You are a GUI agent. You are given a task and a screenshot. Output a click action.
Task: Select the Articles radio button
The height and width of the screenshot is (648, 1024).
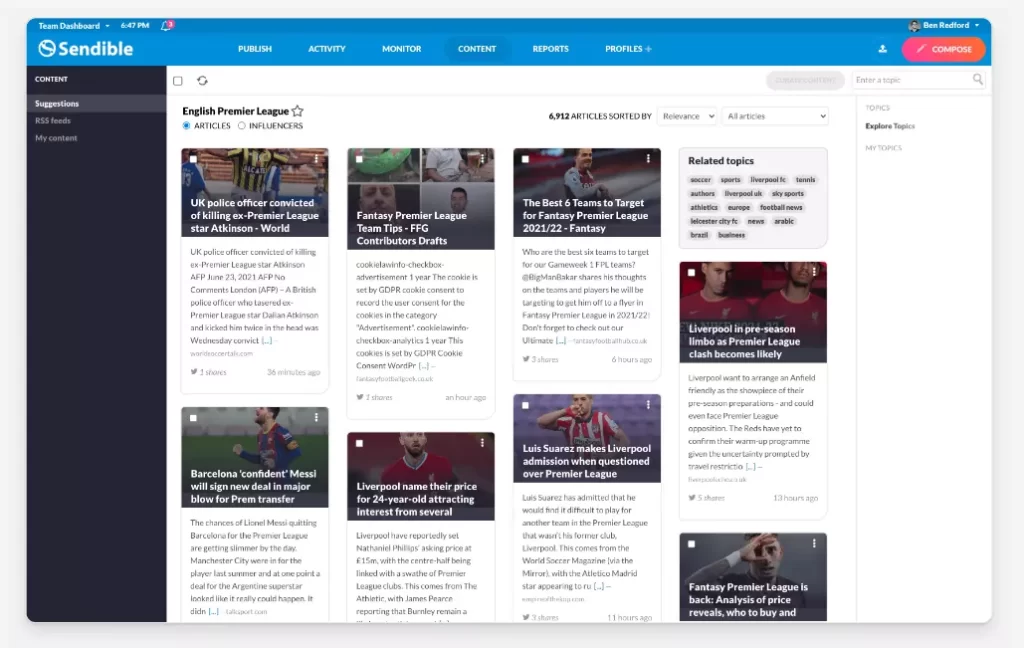click(x=187, y=125)
